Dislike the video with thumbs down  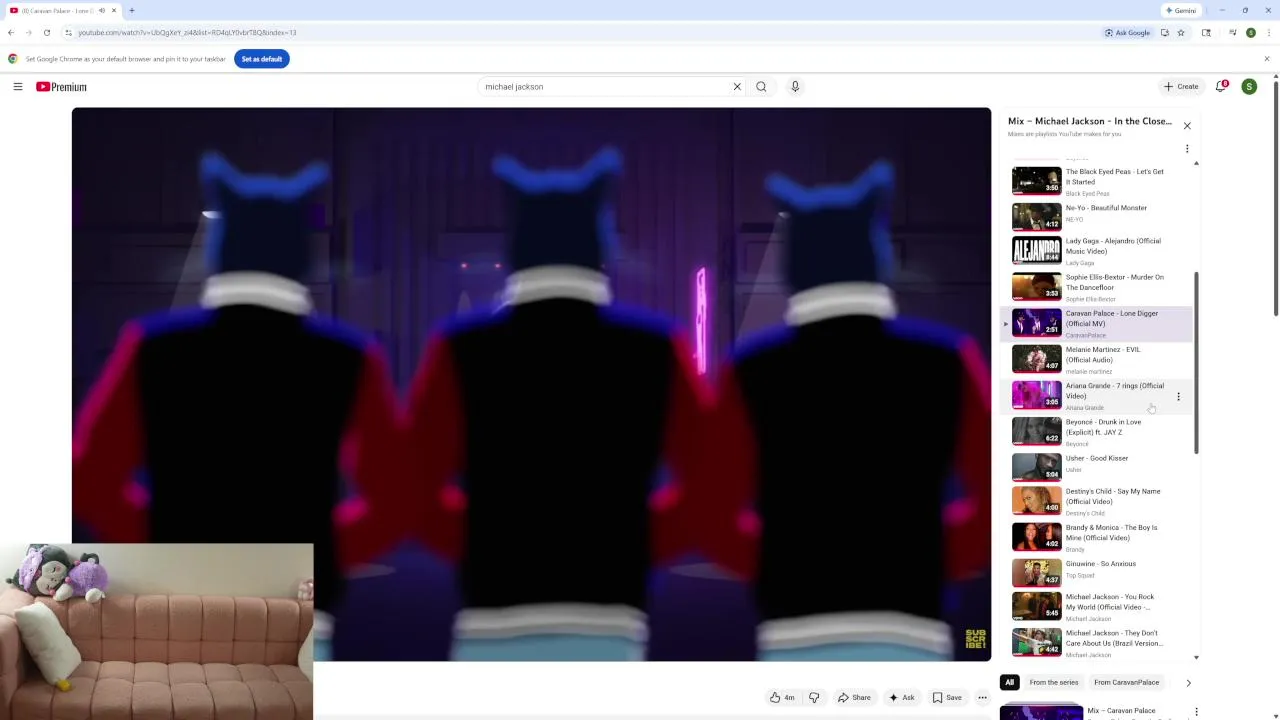click(814, 698)
